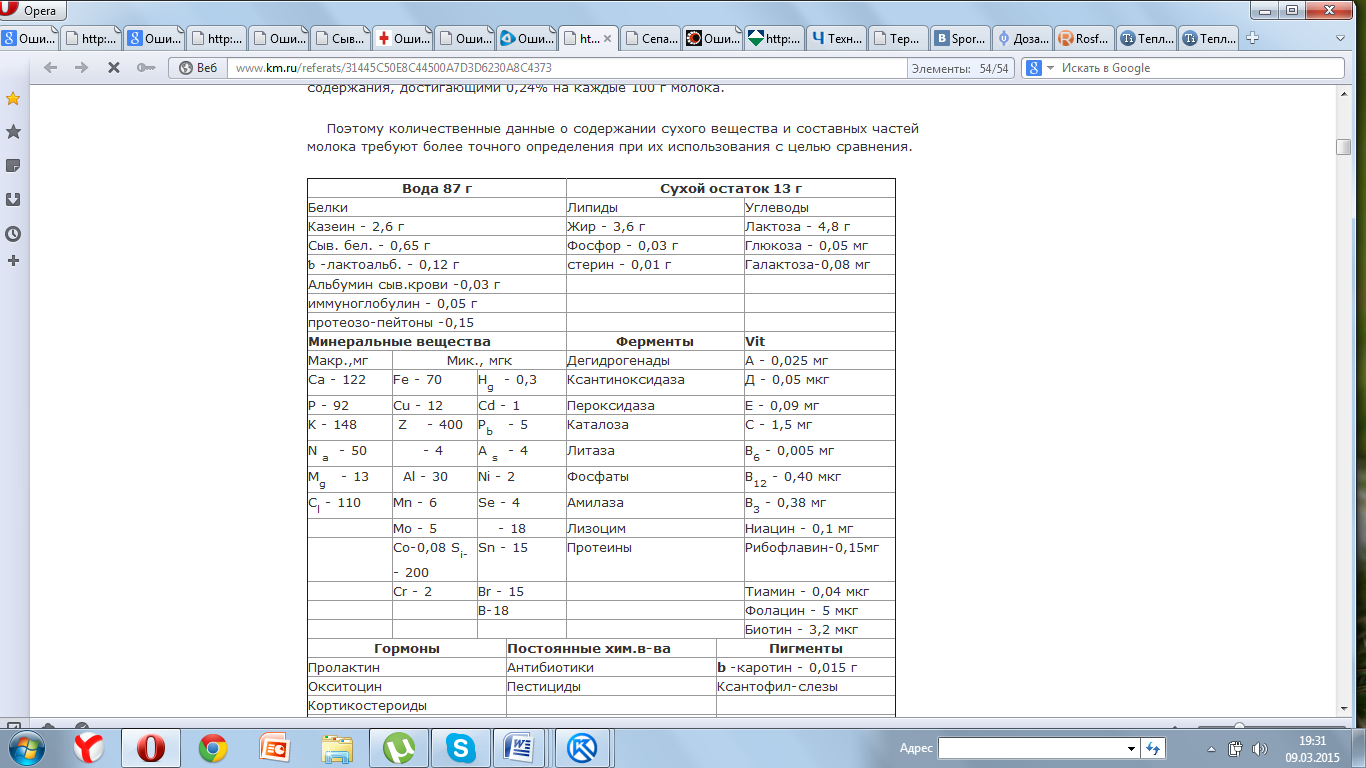Click the 'Лактоза - 4,8 г' cell
The height and width of the screenshot is (768, 1366).
[820, 227]
